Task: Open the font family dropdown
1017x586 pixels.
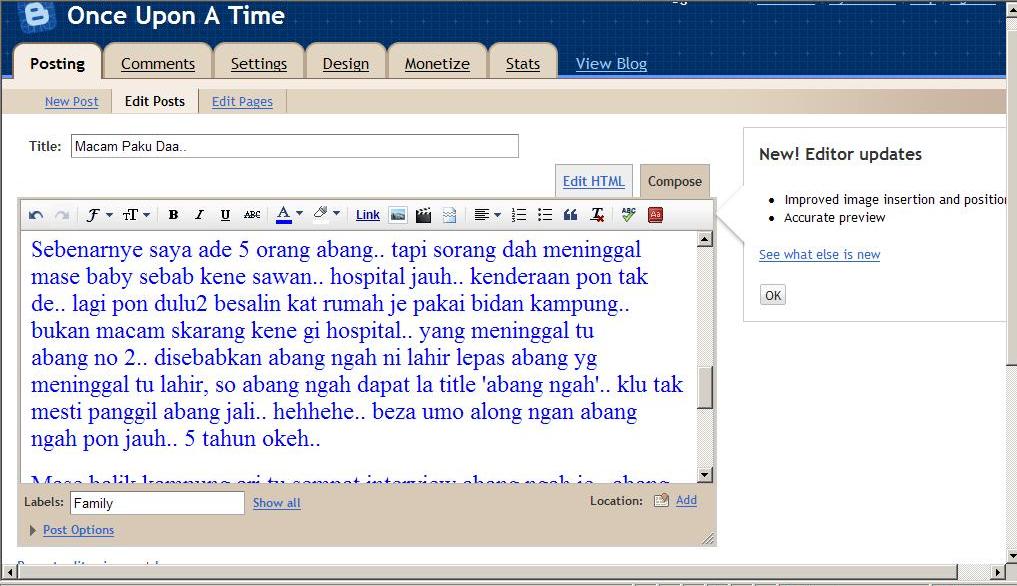Action: (99, 215)
